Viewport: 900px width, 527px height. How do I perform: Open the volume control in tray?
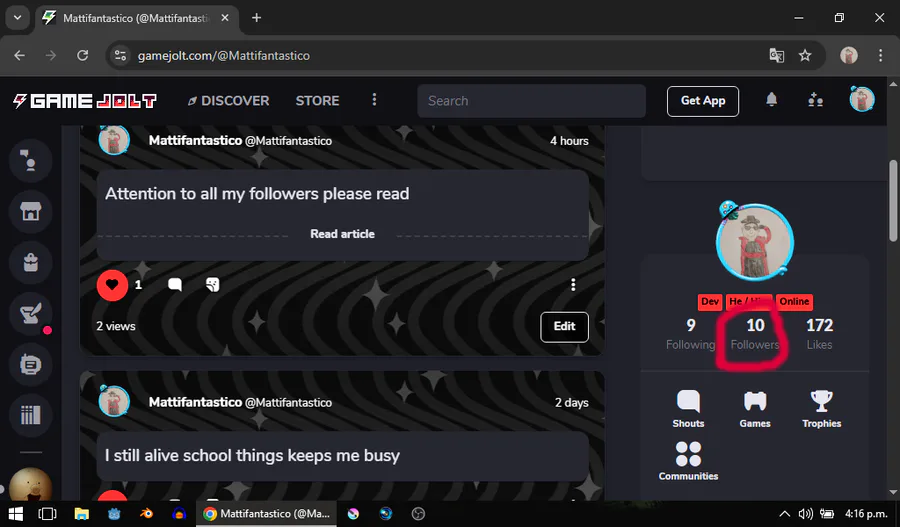pos(806,514)
